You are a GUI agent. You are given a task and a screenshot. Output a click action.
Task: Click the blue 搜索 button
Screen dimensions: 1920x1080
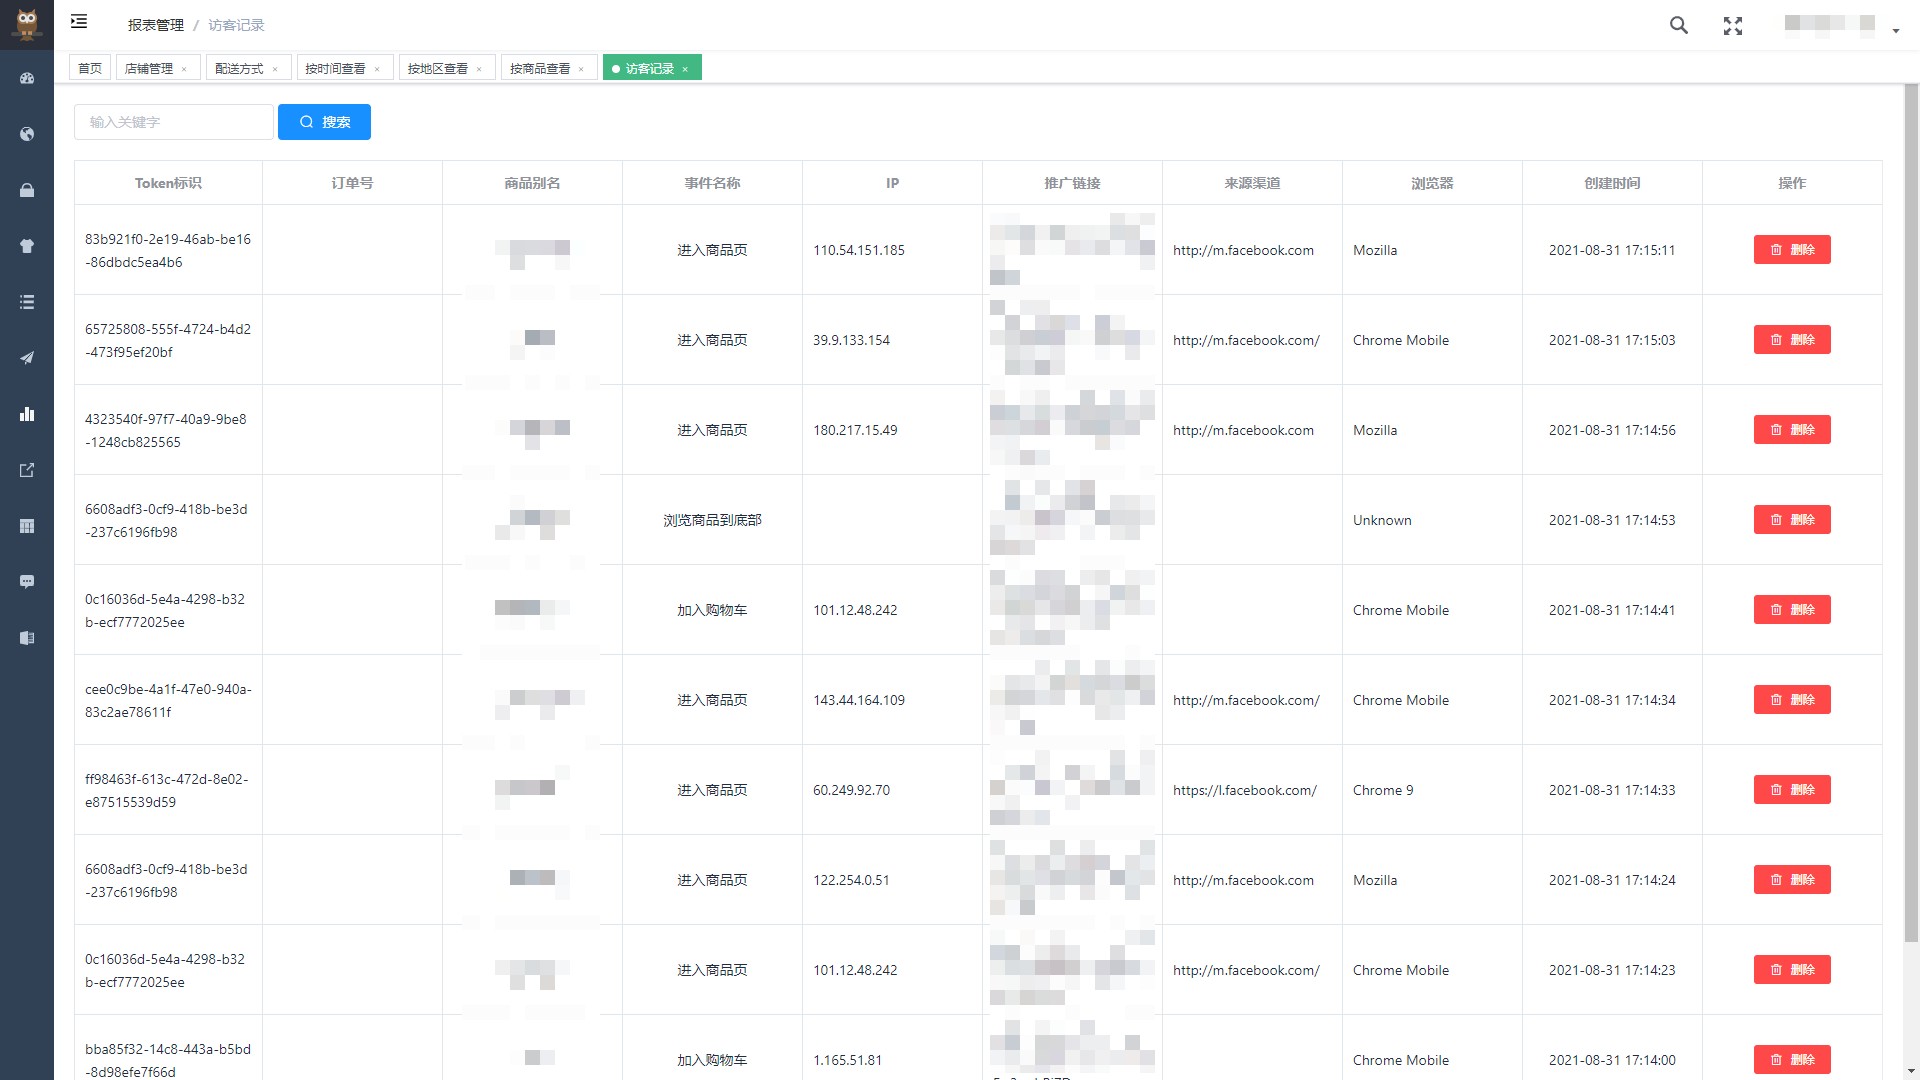point(324,122)
